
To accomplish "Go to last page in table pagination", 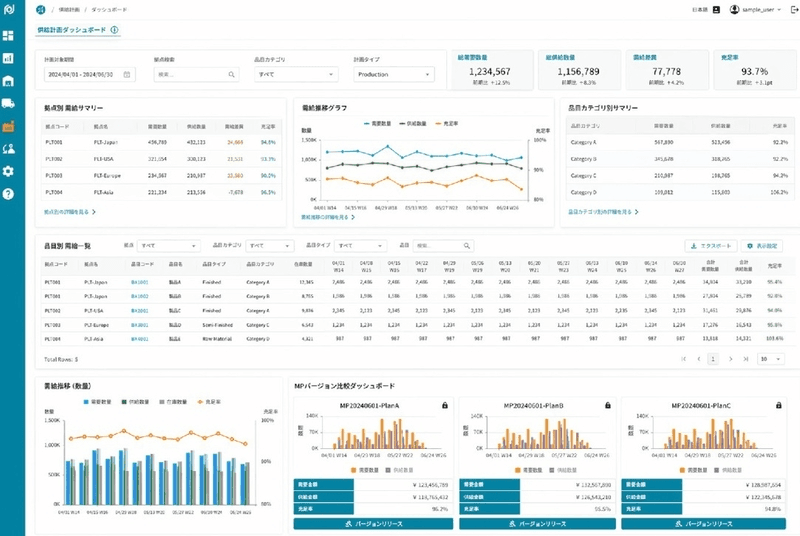I will tap(745, 359).
